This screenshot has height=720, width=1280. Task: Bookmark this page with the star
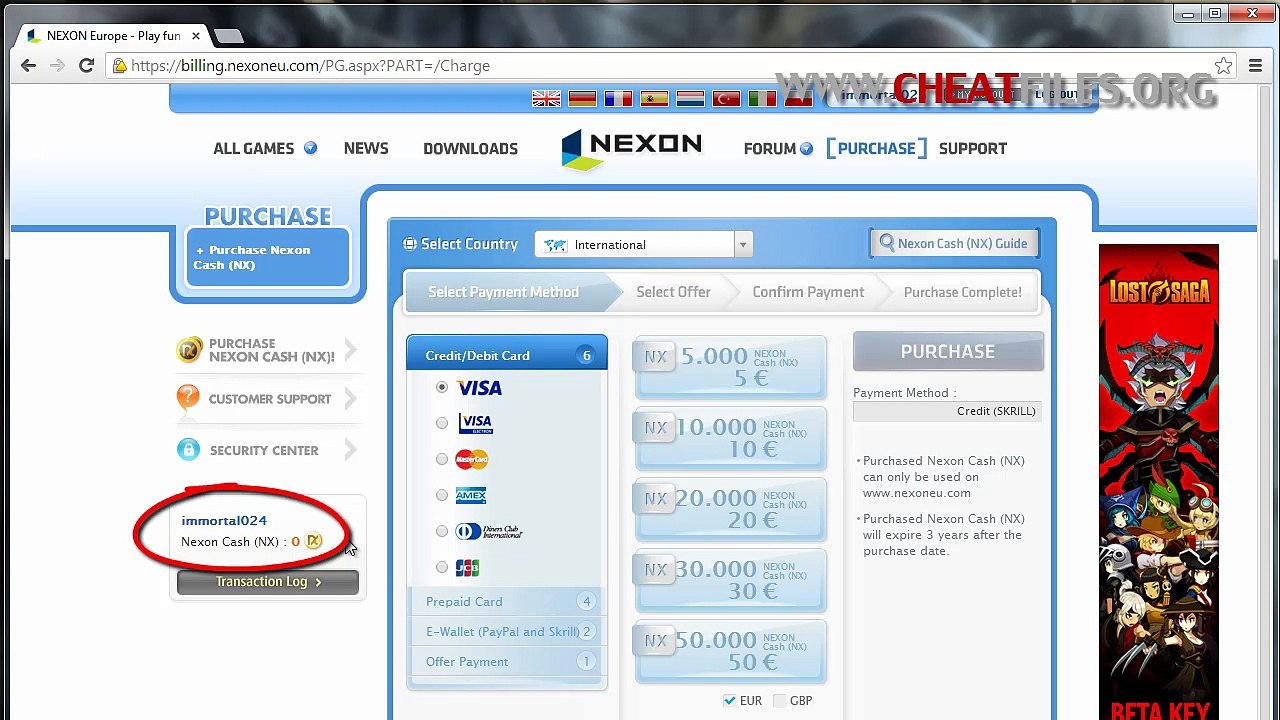pos(1223,66)
